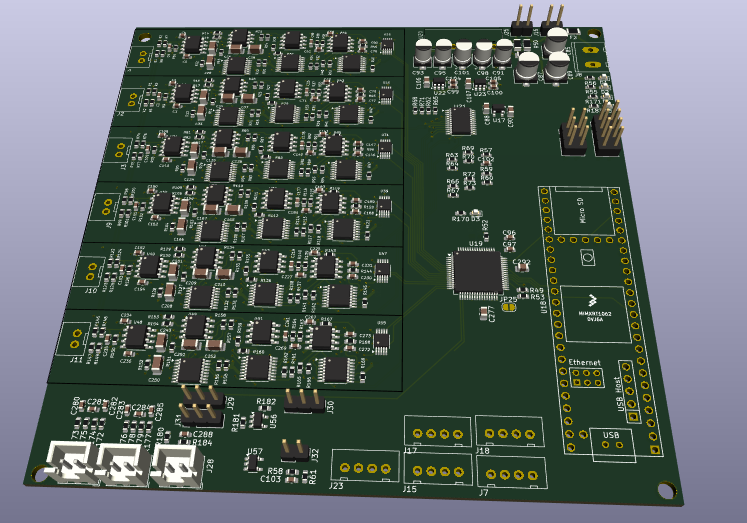
Task: Click the R58 label text
Action: (275, 471)
